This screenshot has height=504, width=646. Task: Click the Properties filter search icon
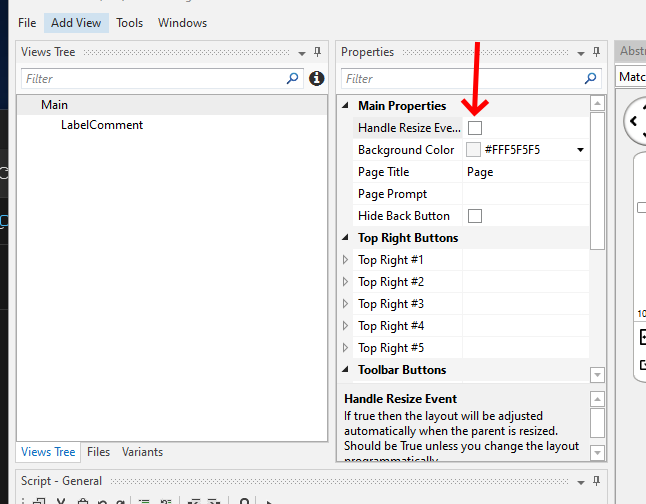point(590,78)
